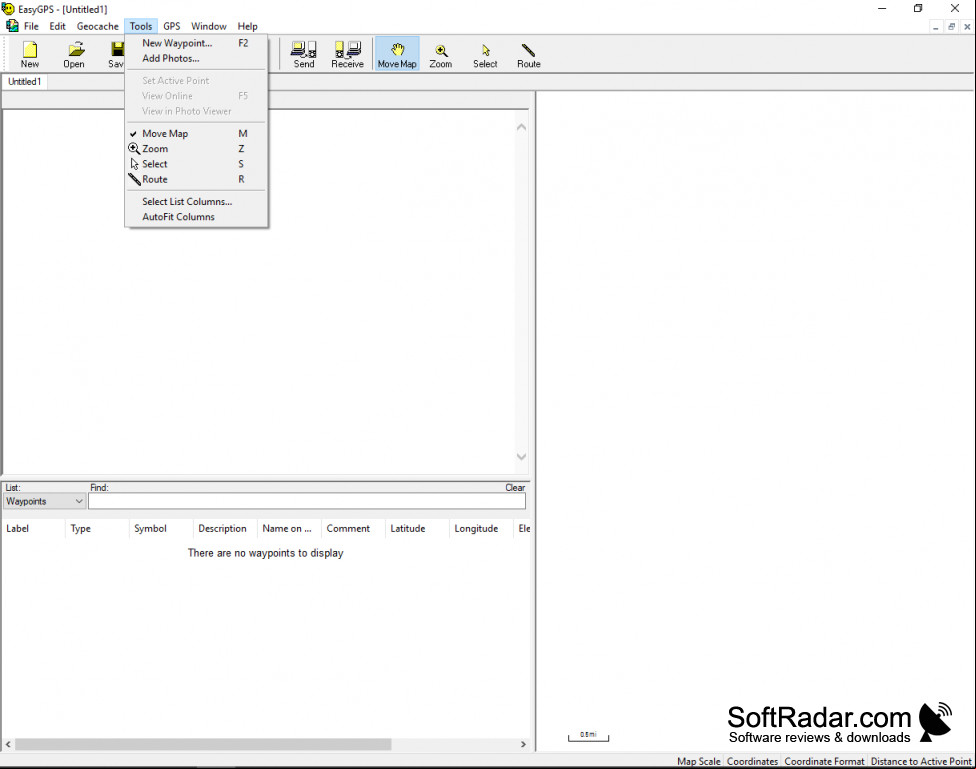This screenshot has height=769, width=976.
Task: Click the upper pane scroll down arrow
Action: (522, 456)
